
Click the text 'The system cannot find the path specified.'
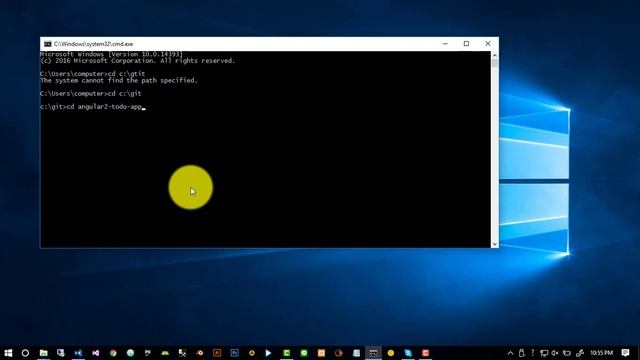tap(119, 81)
